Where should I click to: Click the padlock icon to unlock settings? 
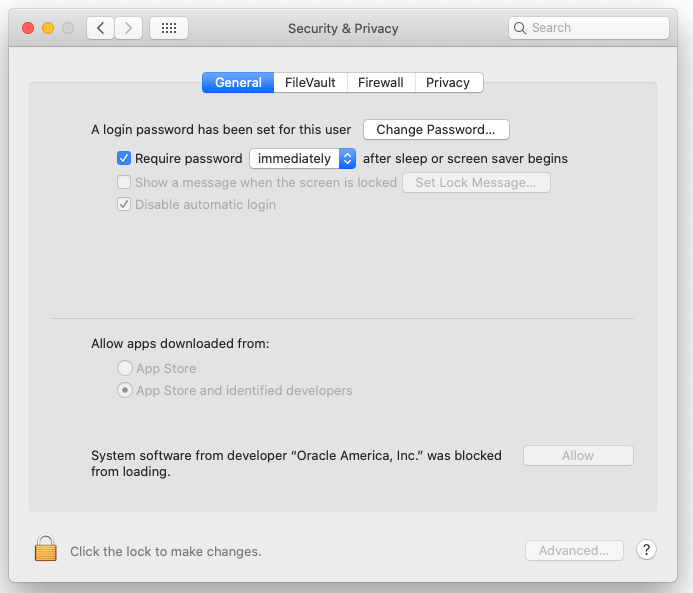click(45, 549)
